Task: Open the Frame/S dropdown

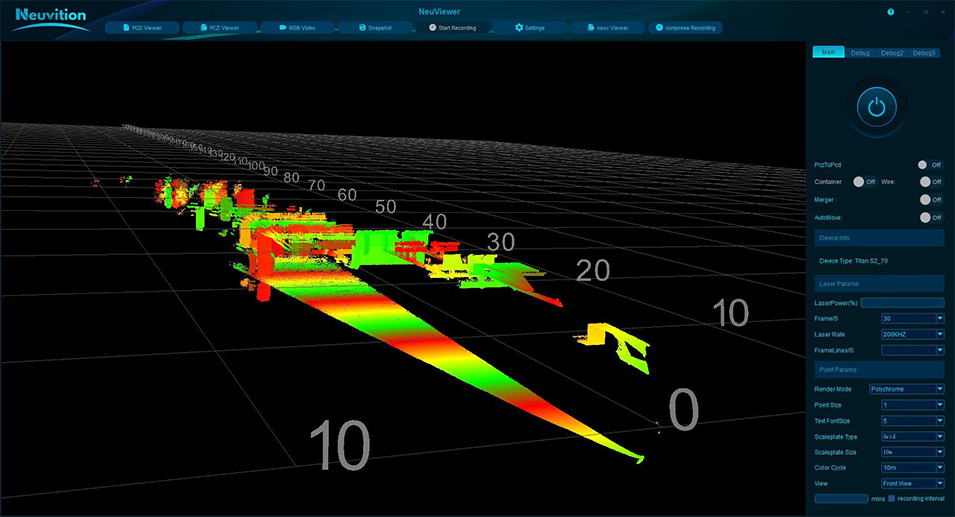Action: point(912,318)
